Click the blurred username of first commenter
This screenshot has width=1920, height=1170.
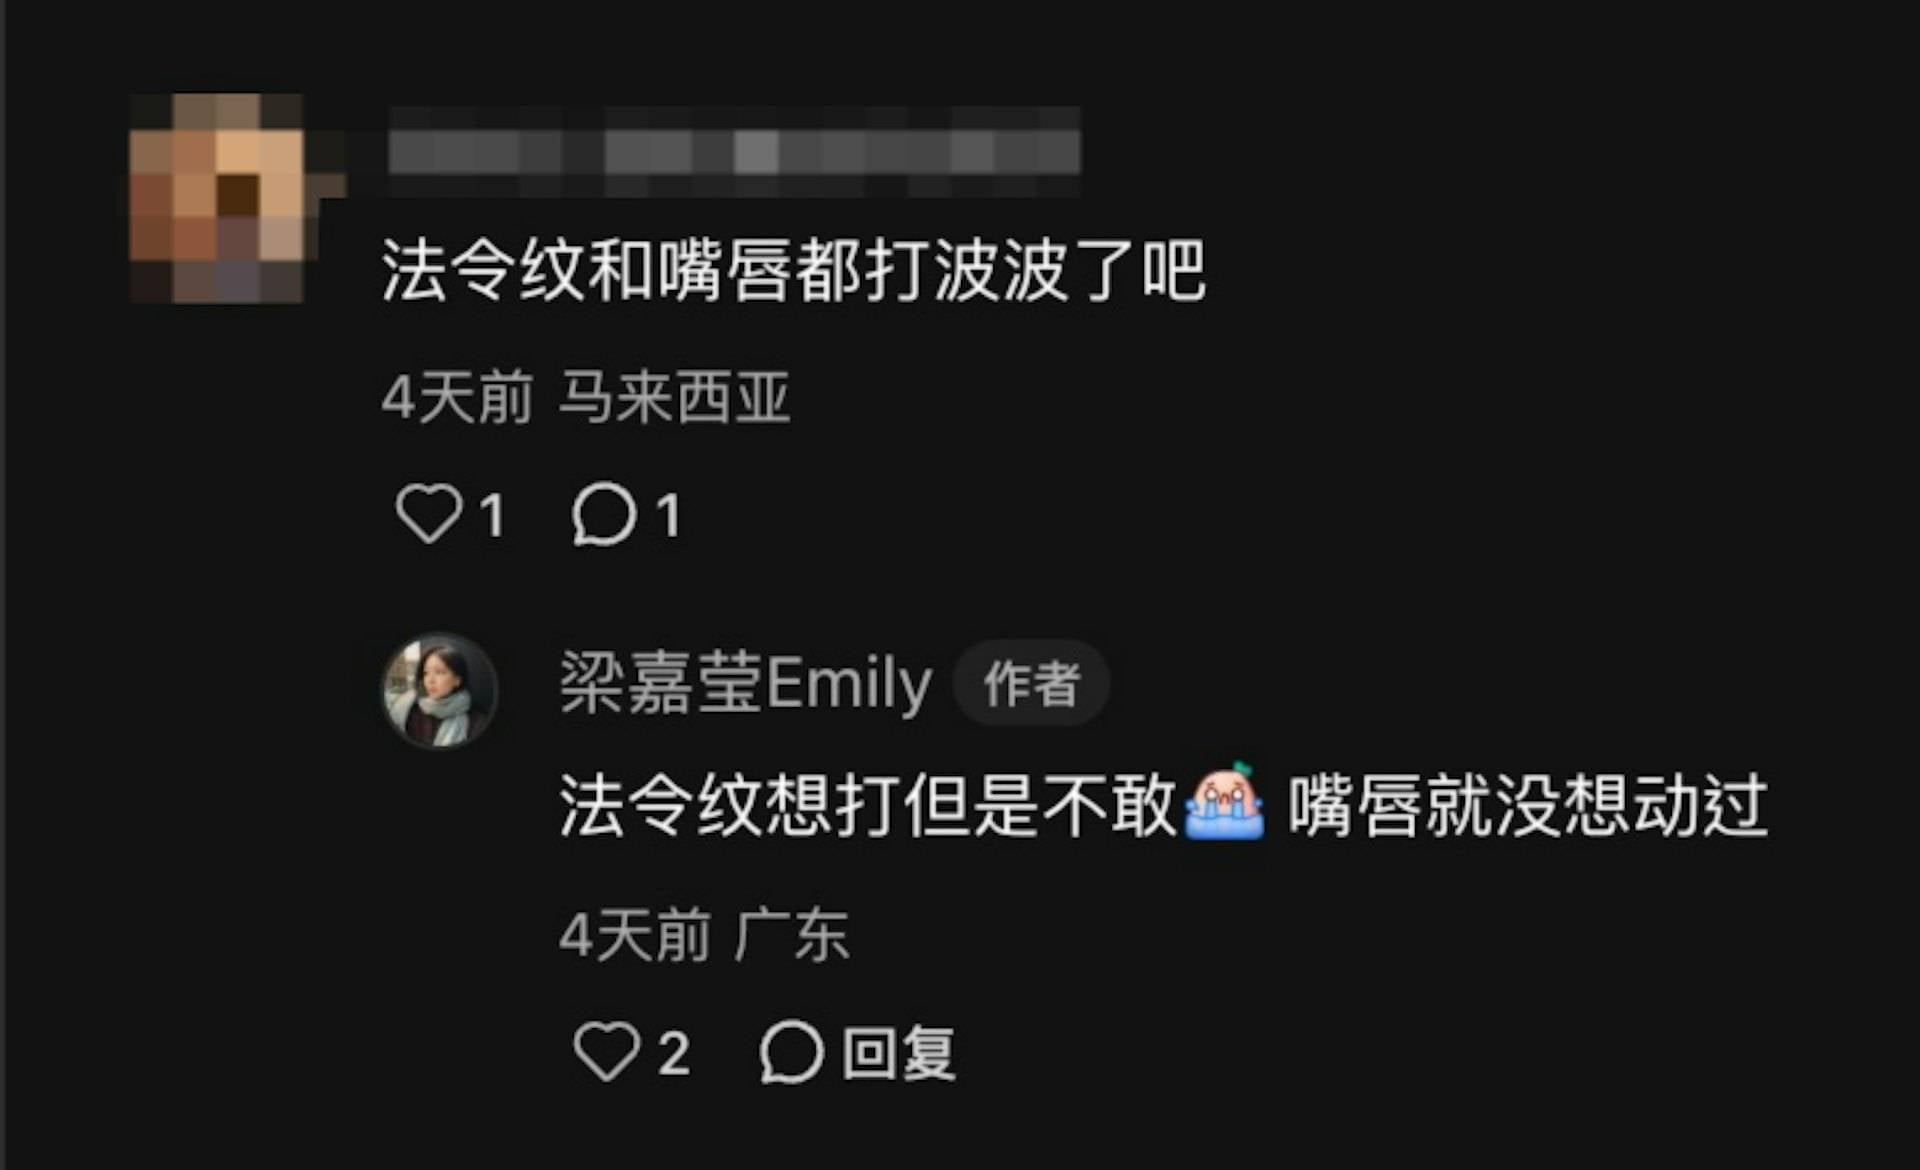734,152
